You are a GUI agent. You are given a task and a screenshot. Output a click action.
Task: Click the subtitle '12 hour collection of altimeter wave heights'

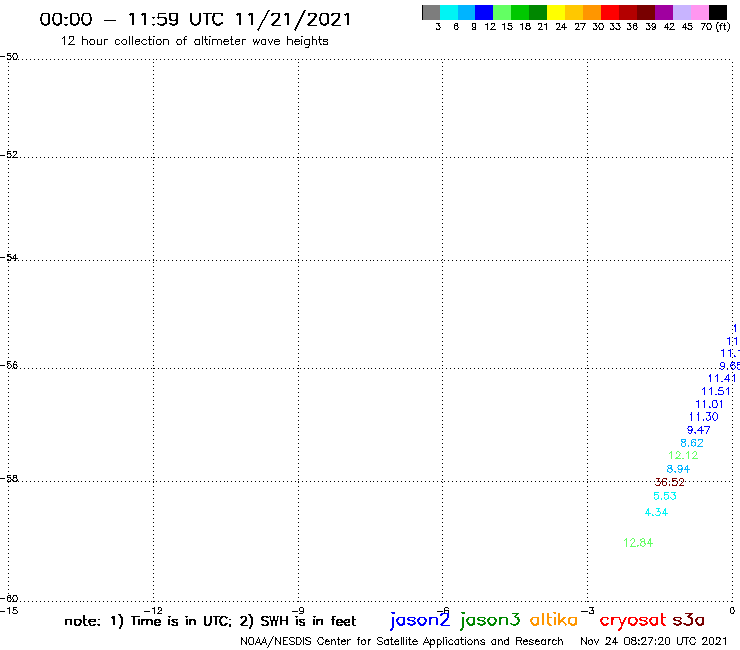(194, 41)
